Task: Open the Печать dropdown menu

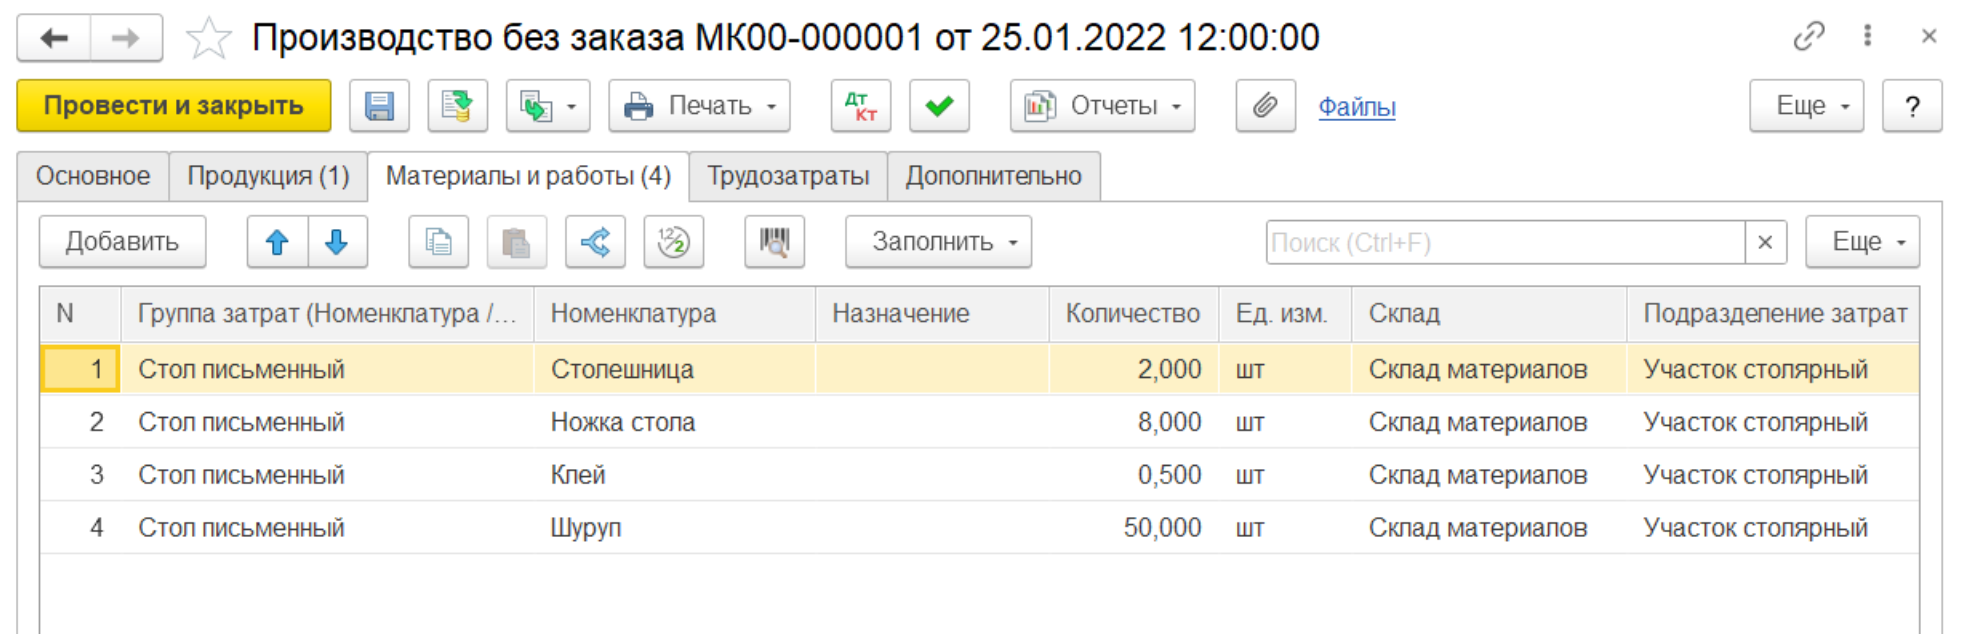Action: 699,106
